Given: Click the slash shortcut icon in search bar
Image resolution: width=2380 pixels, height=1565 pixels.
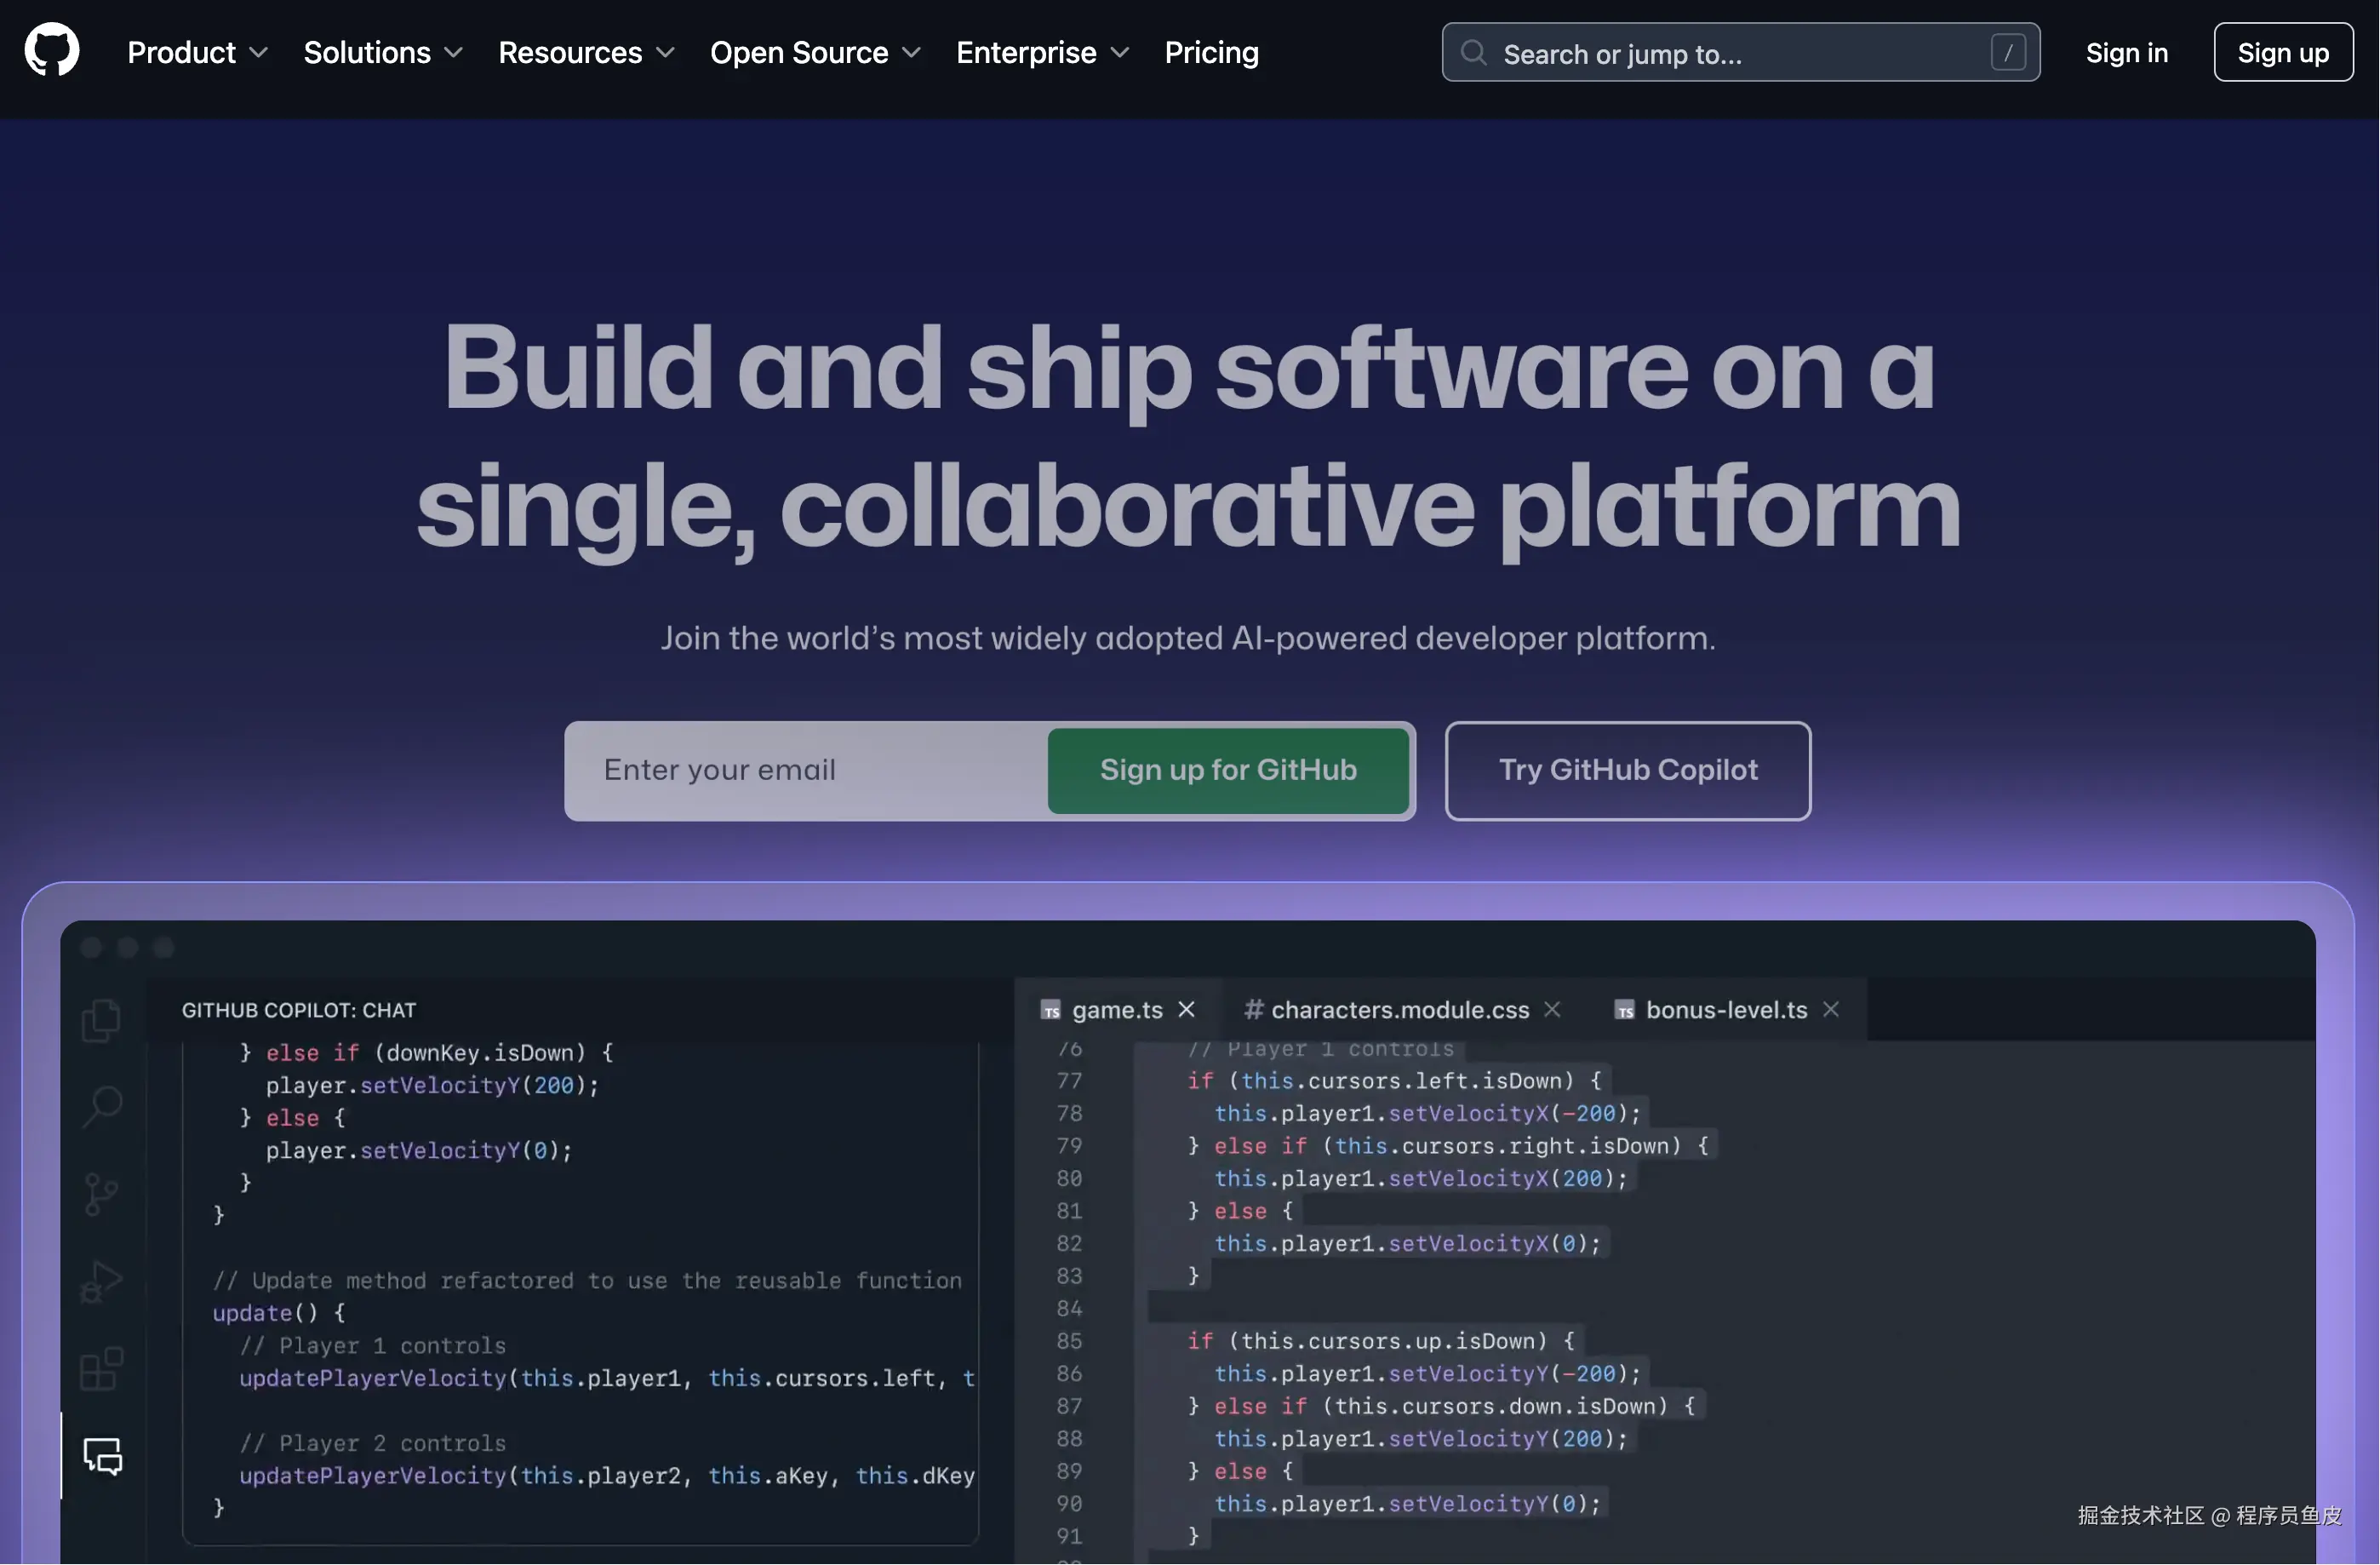Looking at the screenshot, I should point(2007,53).
